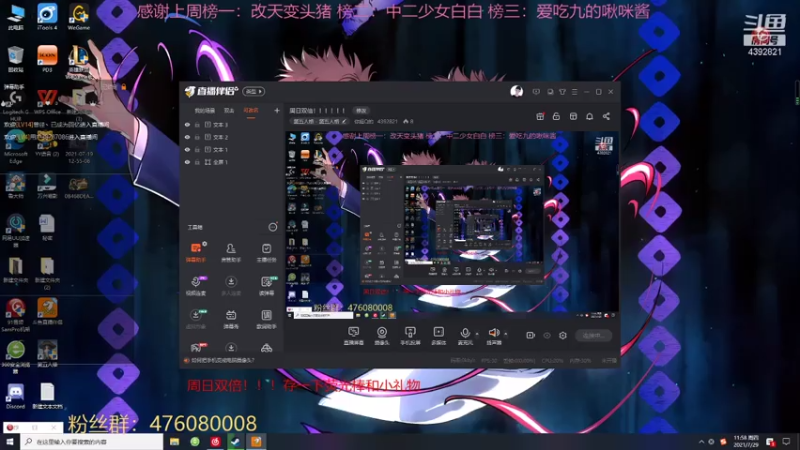Open the storage box icon in room header

coord(573,116)
